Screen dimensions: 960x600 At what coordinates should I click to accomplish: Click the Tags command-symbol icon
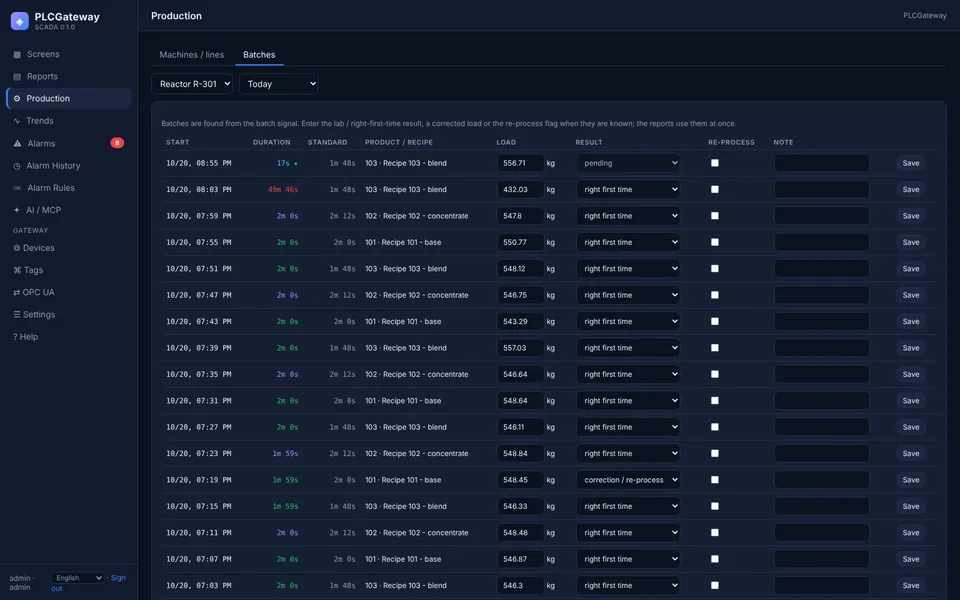17,270
